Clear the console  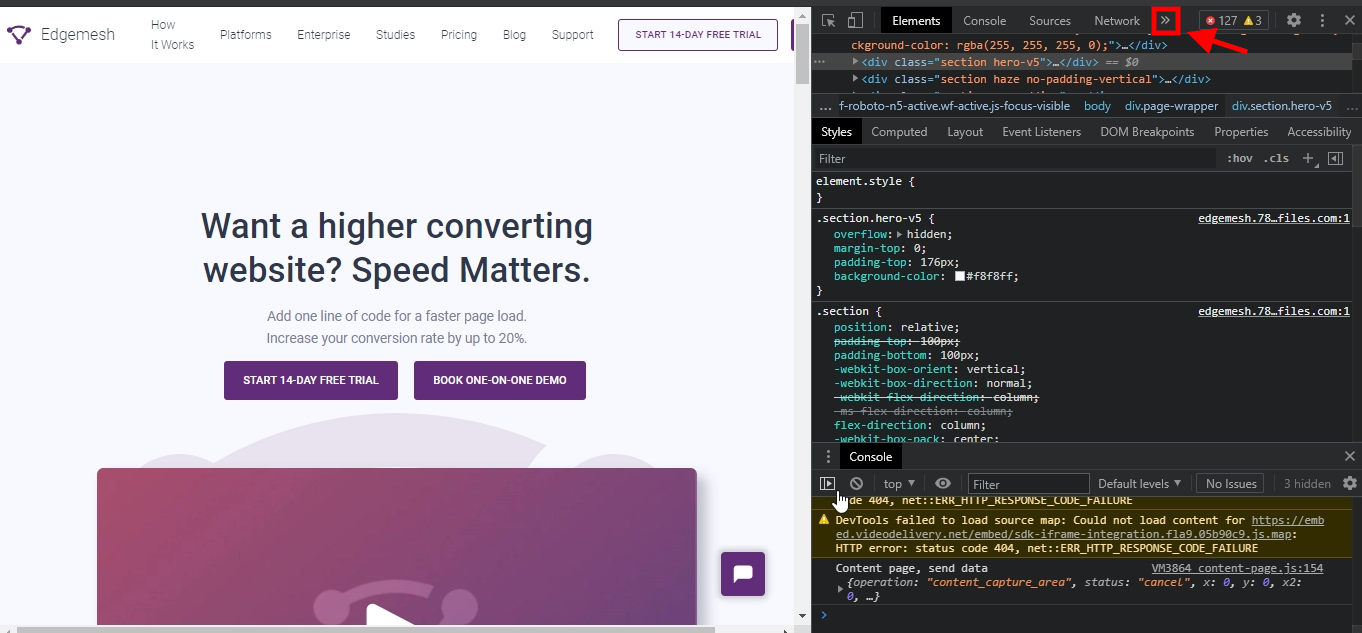point(856,483)
